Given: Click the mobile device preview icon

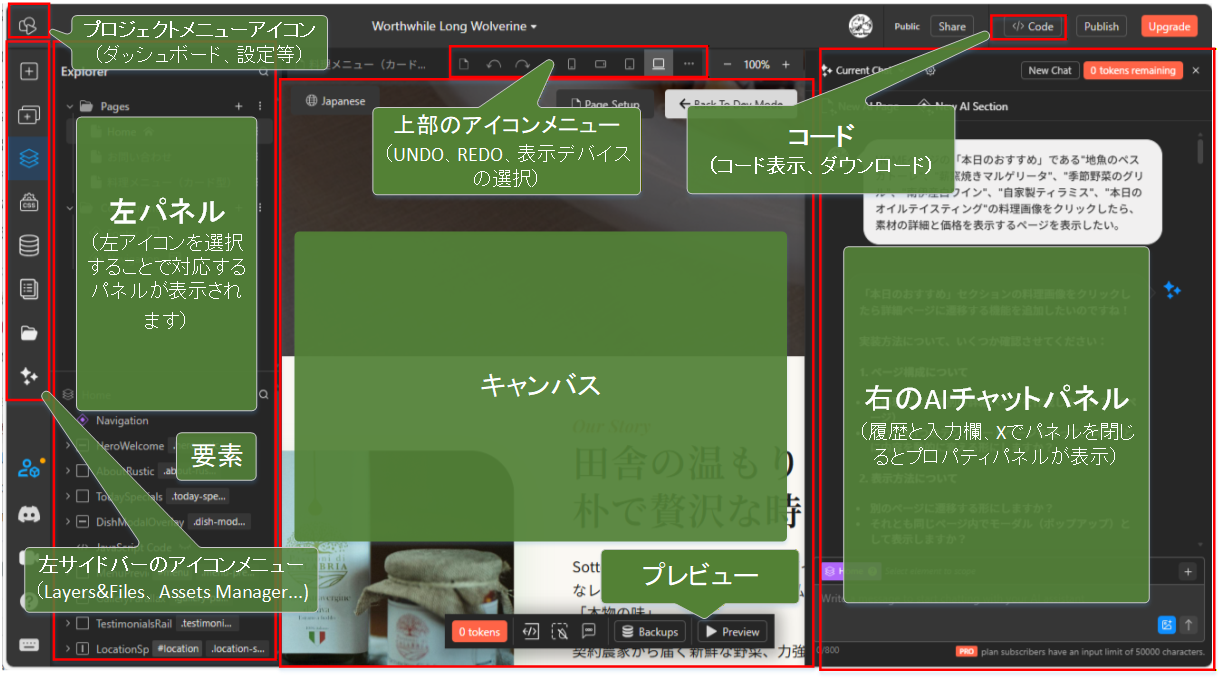Looking at the screenshot, I should pos(572,63).
